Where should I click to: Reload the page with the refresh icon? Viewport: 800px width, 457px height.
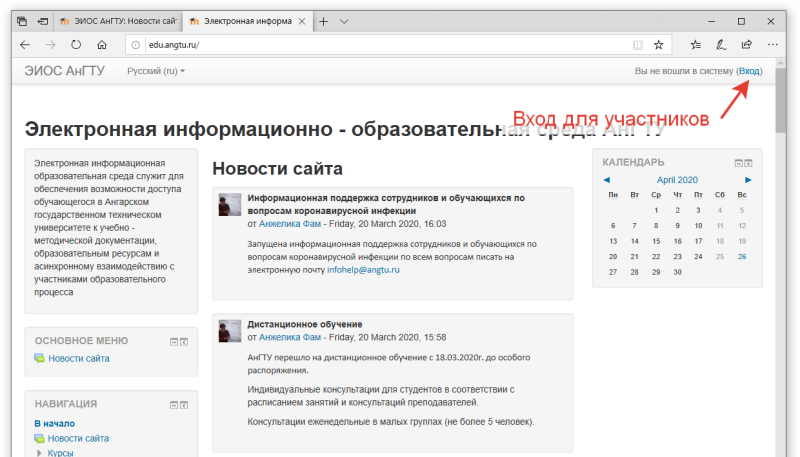pos(76,45)
